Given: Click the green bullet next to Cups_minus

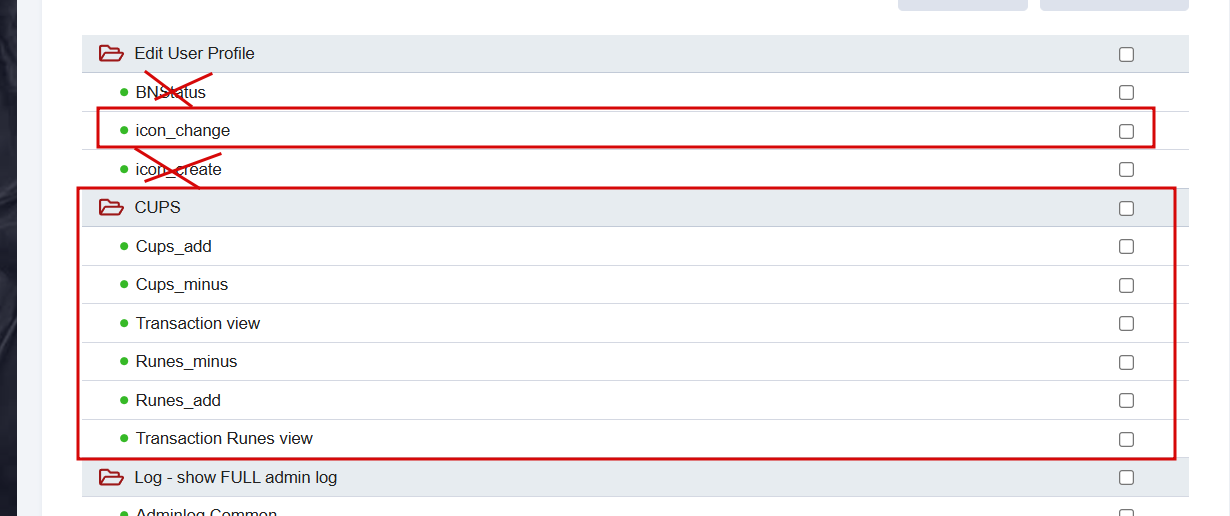Looking at the screenshot, I should 125,285.
